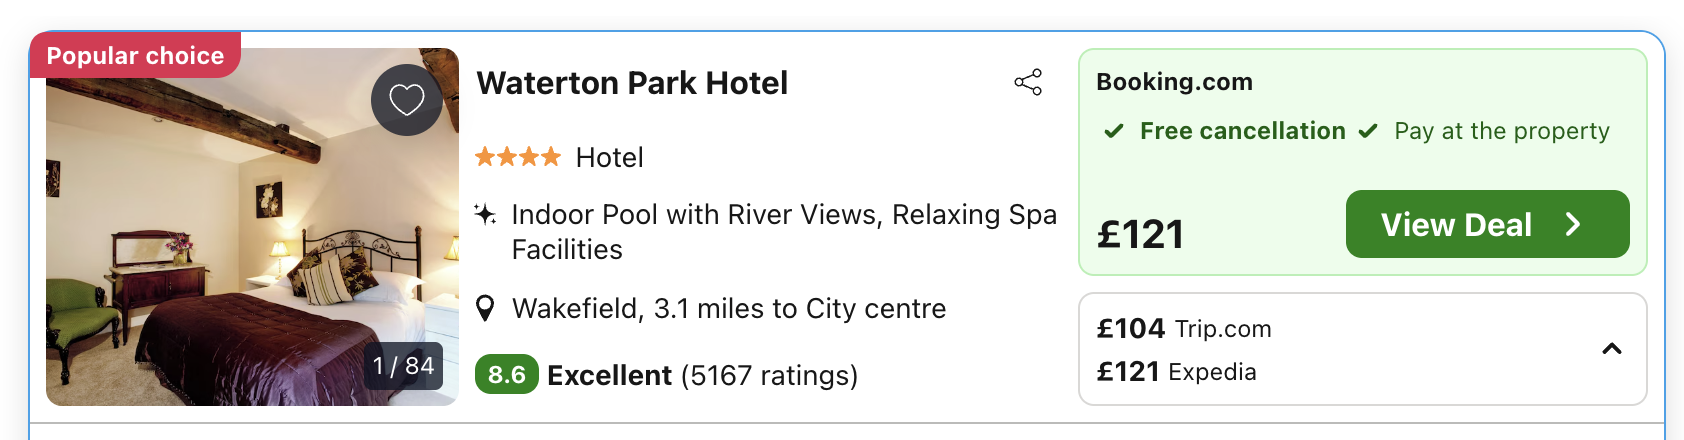This screenshot has height=440, width=1684.
Task: Click the Pay at the property checkmark
Action: pyautogui.click(x=1368, y=131)
